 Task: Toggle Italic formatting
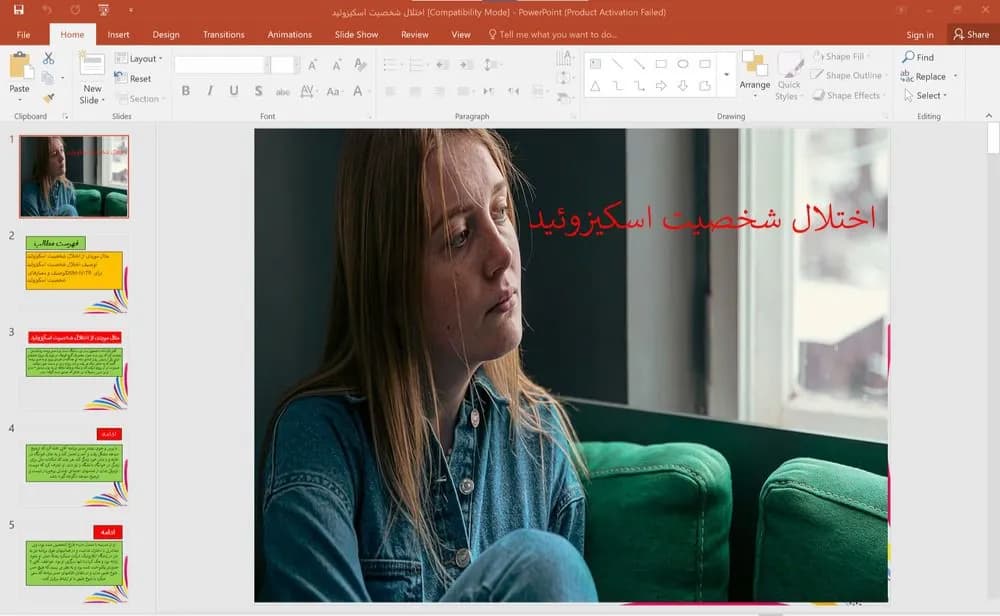click(x=210, y=91)
